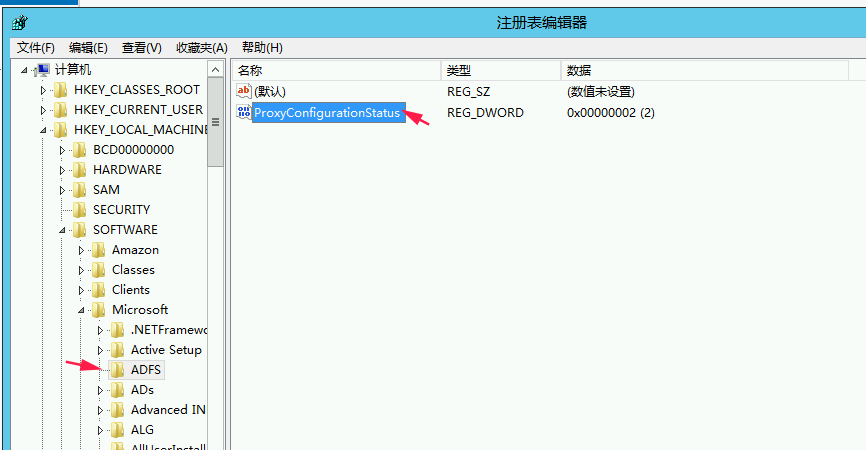
Task: Open the 收藏夹(A) menu
Action: click(x=202, y=48)
